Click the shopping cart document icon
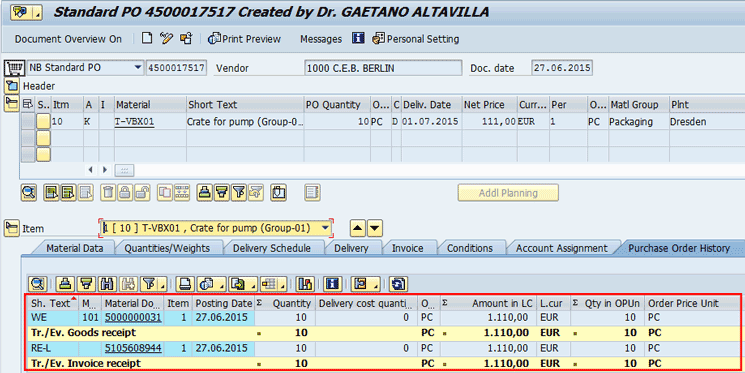 (x=14, y=68)
